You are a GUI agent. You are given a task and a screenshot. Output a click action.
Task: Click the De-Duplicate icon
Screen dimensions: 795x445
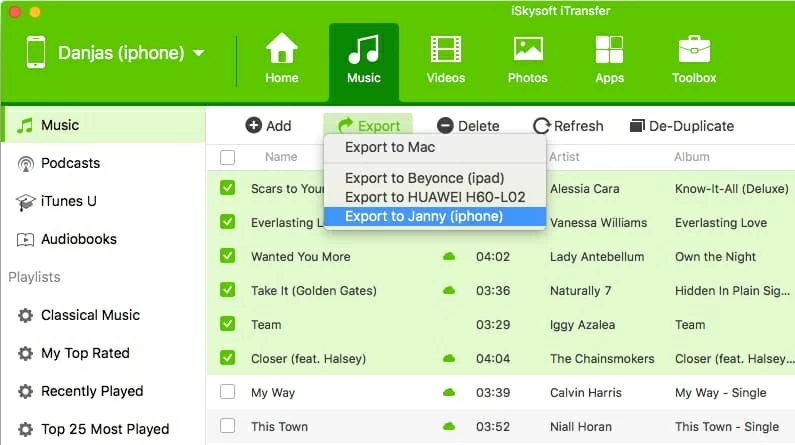[636, 126]
